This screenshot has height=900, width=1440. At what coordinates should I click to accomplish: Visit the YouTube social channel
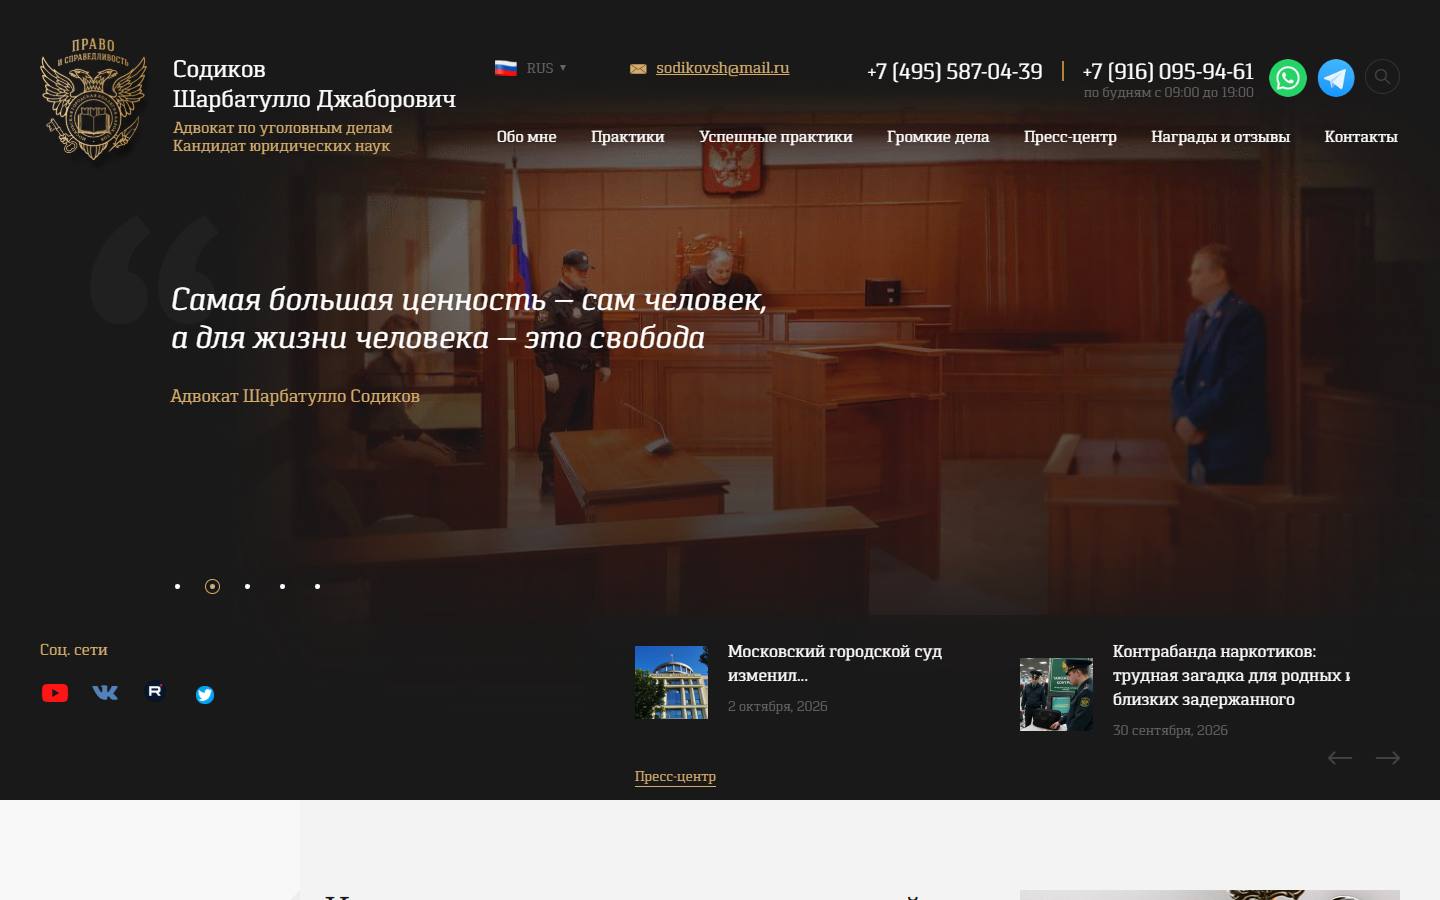coord(55,693)
